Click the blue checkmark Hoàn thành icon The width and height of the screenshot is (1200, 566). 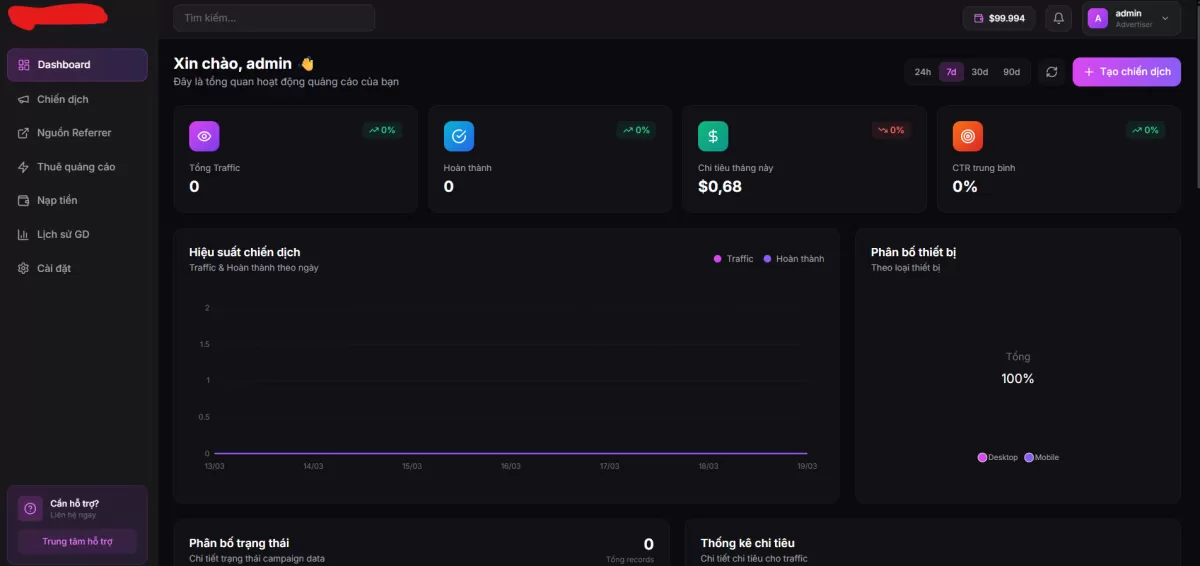(x=459, y=136)
